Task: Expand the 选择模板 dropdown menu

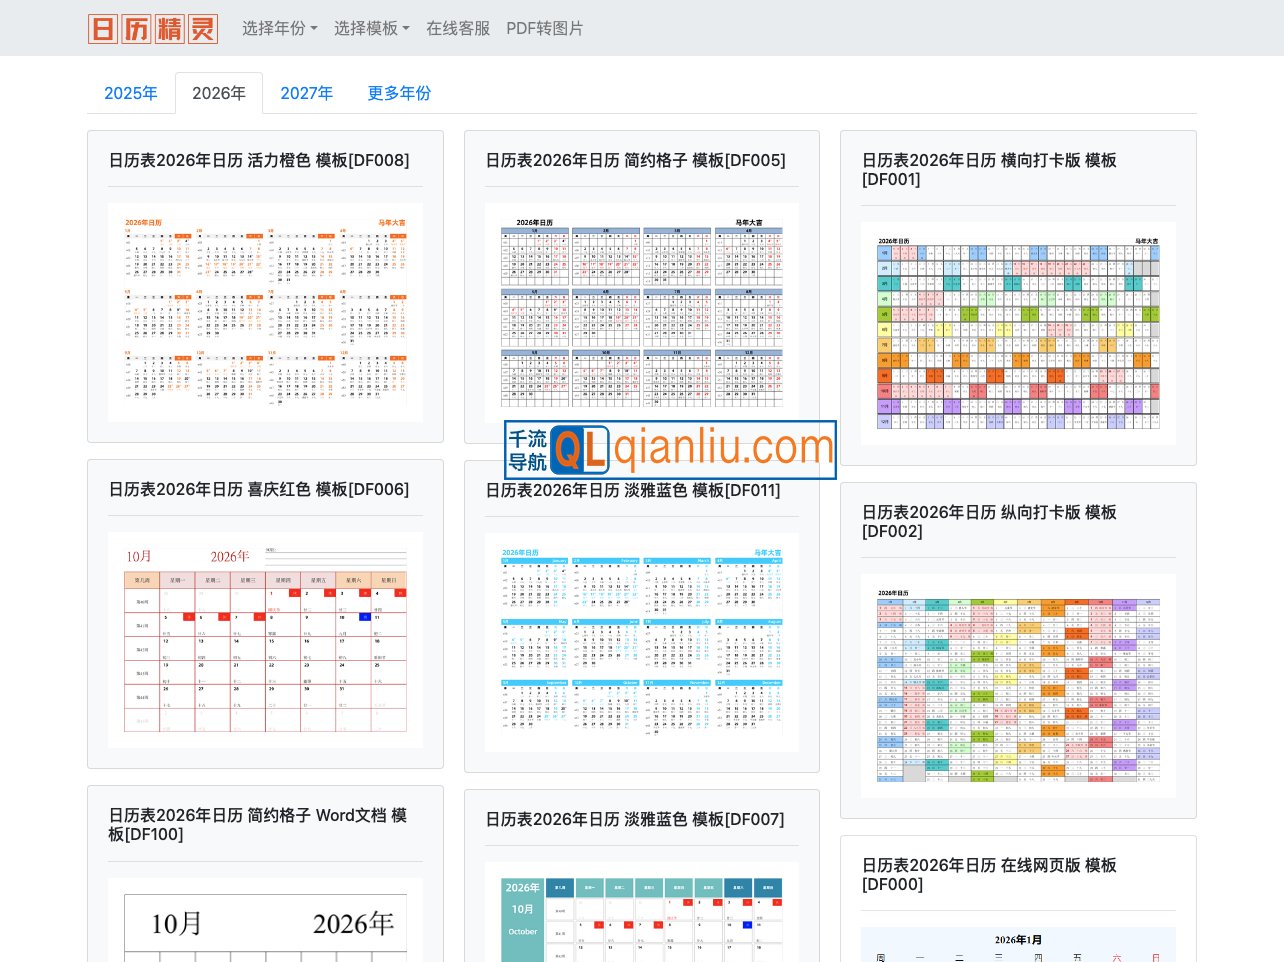Action: [371, 28]
